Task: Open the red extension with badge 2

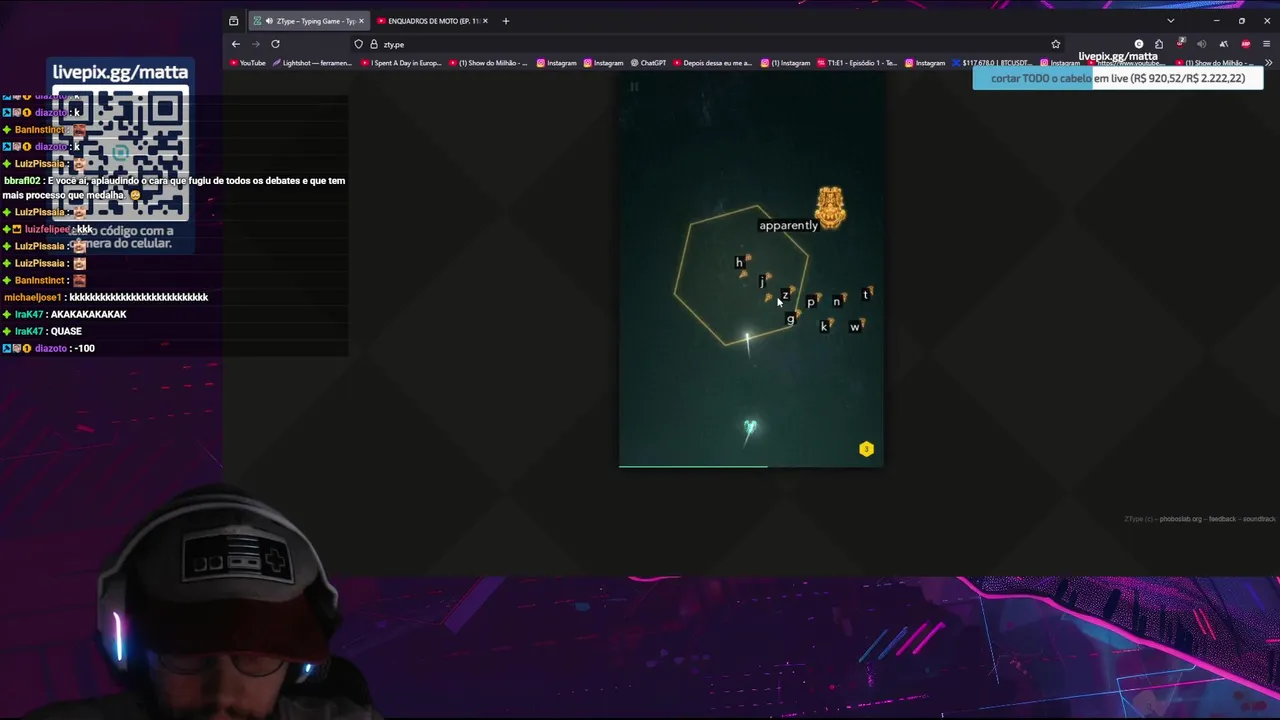Action: pyautogui.click(x=1180, y=44)
